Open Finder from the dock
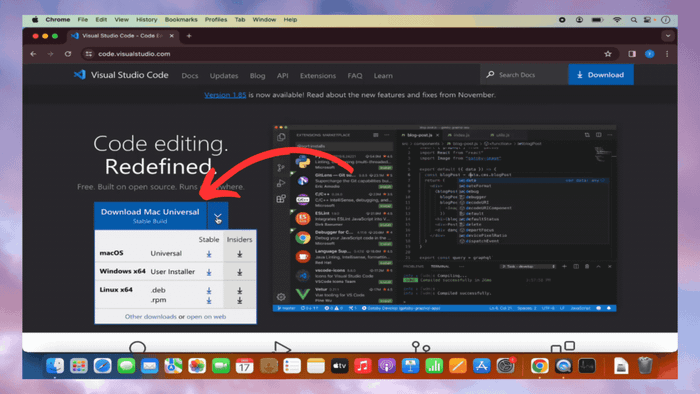This screenshot has height=394, width=700. coord(55,366)
